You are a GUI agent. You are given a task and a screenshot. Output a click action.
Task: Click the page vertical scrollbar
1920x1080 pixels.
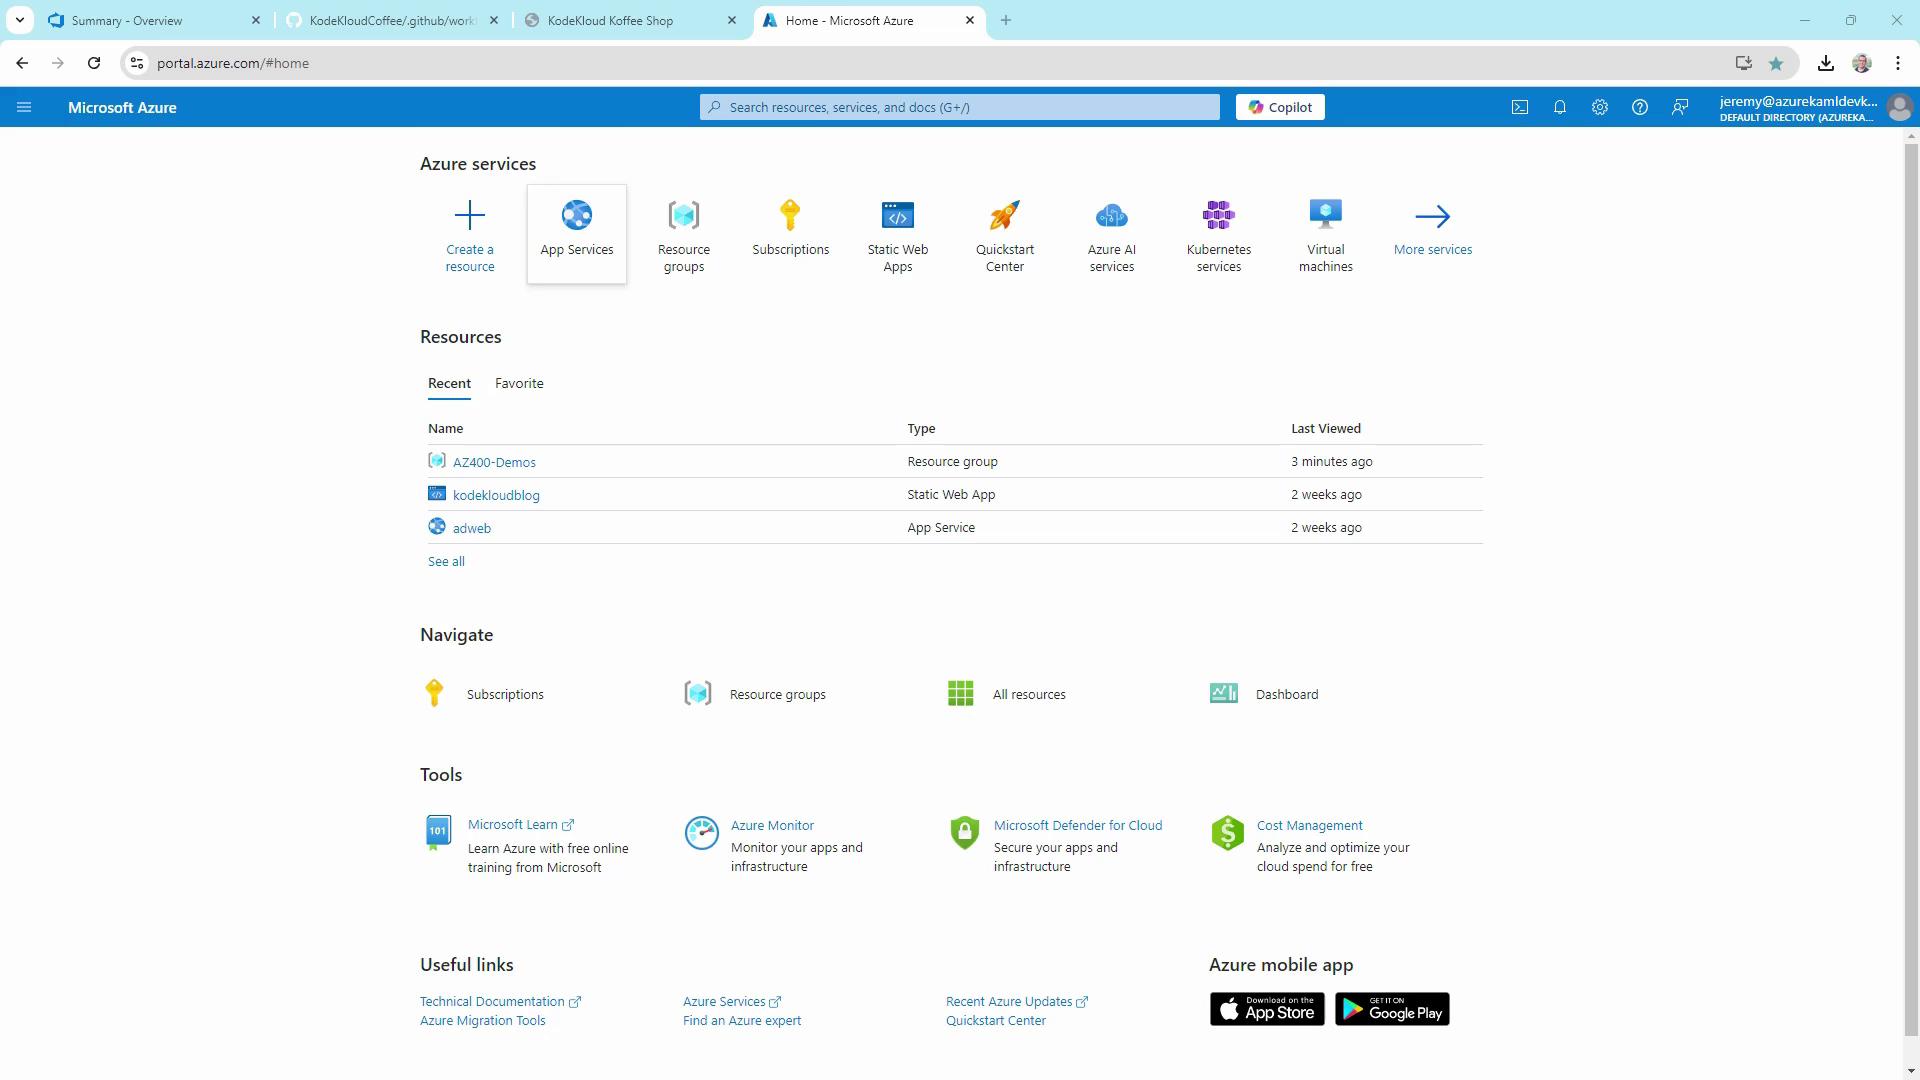[x=1911, y=590]
